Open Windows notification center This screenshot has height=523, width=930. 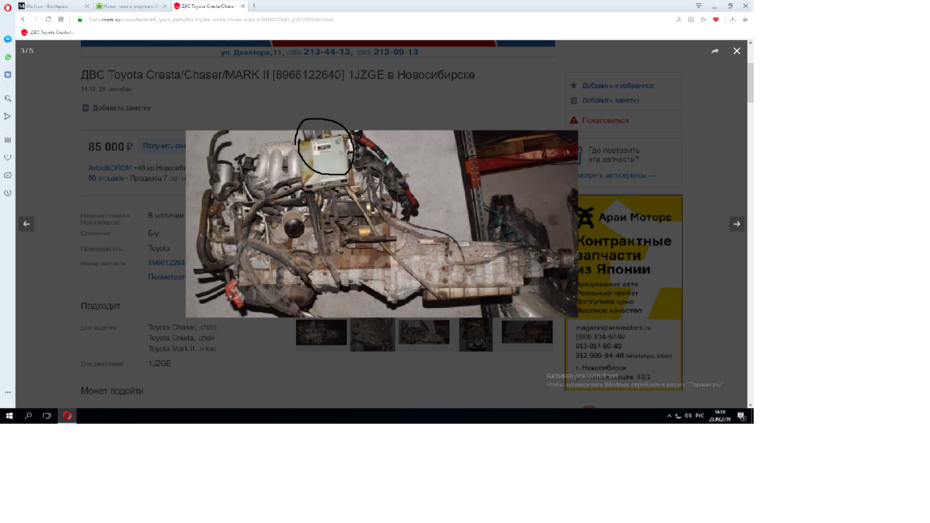click(741, 416)
